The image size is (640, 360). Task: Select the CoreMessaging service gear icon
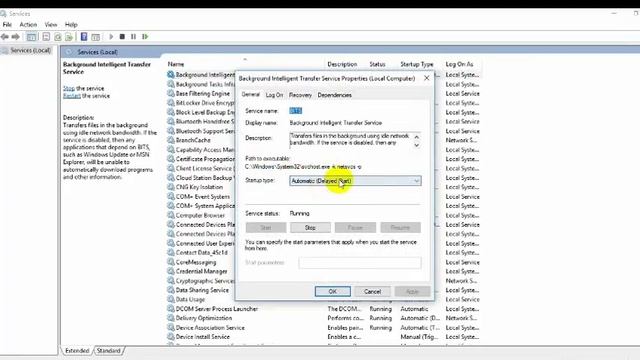coord(171,262)
